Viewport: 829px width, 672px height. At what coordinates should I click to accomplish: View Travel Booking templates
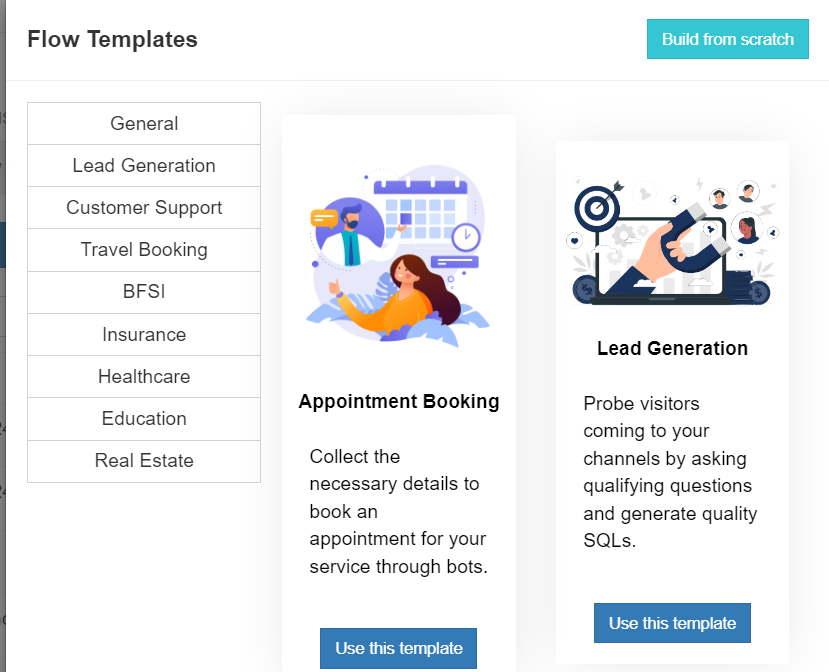[x=143, y=249]
